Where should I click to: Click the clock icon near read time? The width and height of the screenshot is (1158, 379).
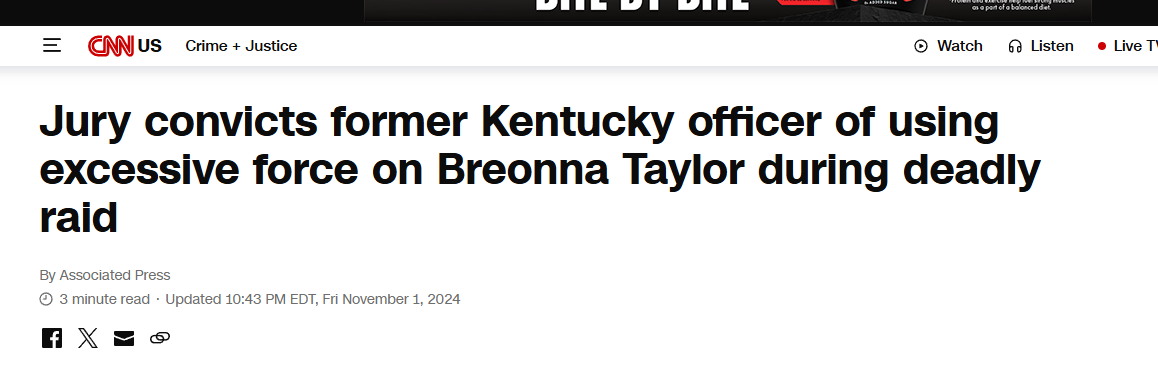click(x=46, y=299)
